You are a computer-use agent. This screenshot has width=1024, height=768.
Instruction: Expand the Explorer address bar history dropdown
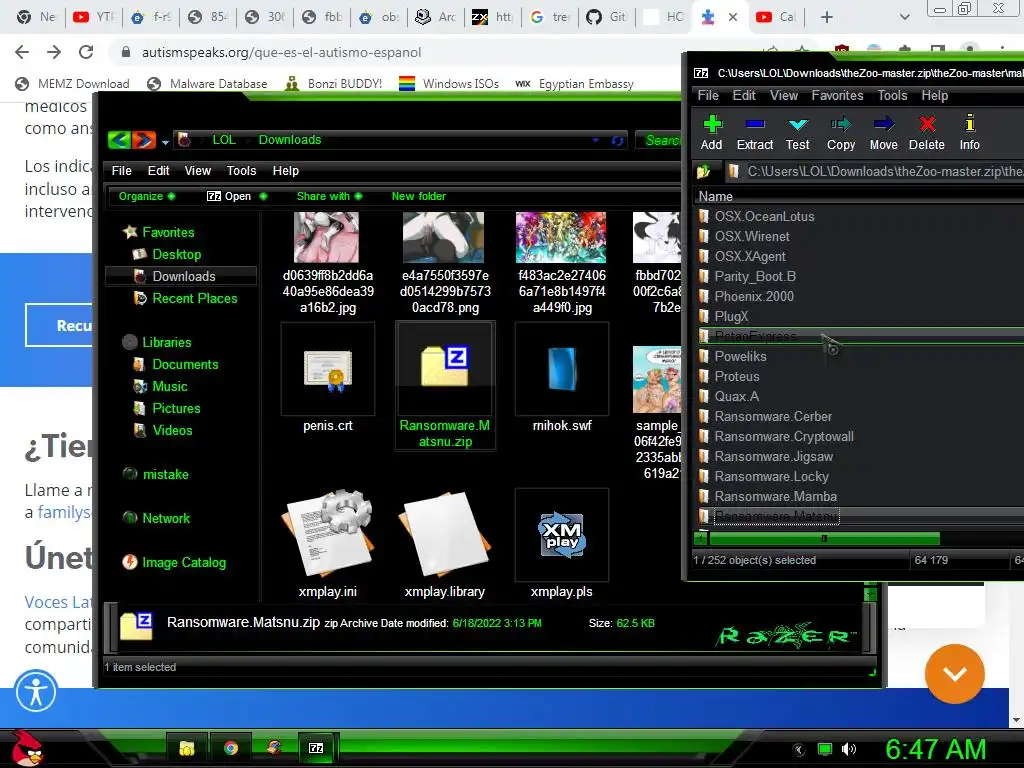click(x=595, y=140)
